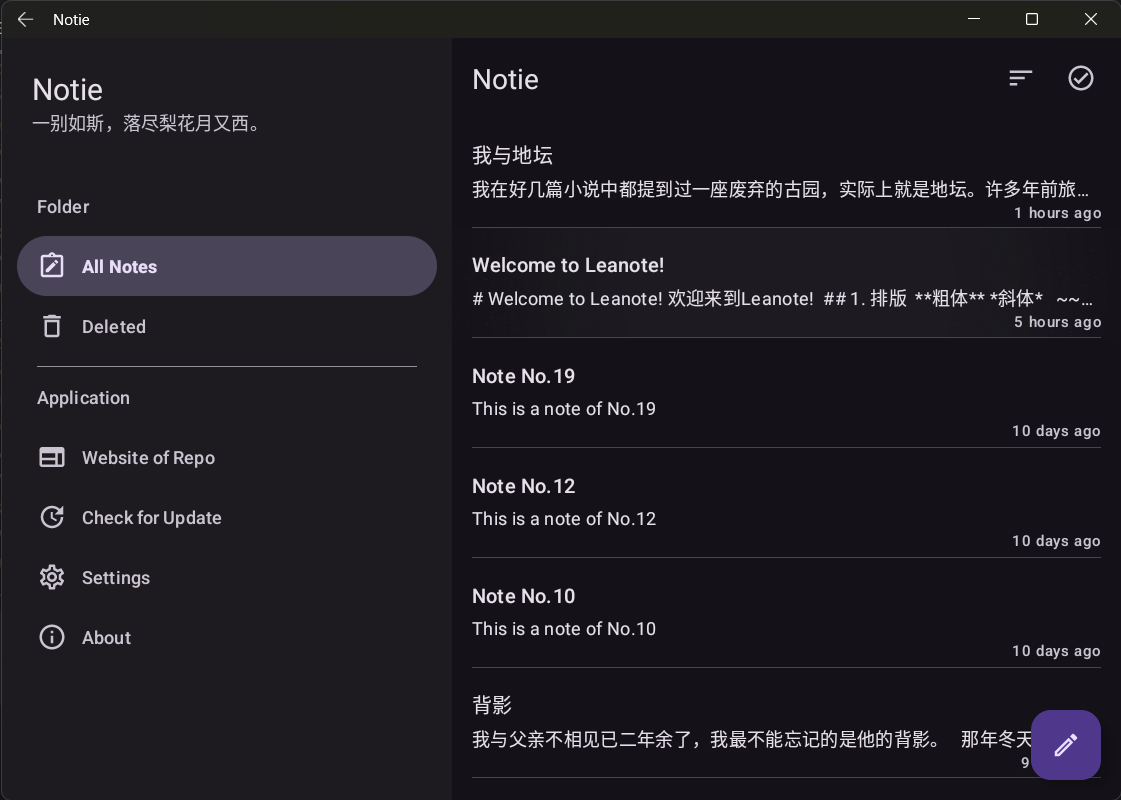Click the Deleted trash can icon
The width and height of the screenshot is (1121, 800).
51,326
